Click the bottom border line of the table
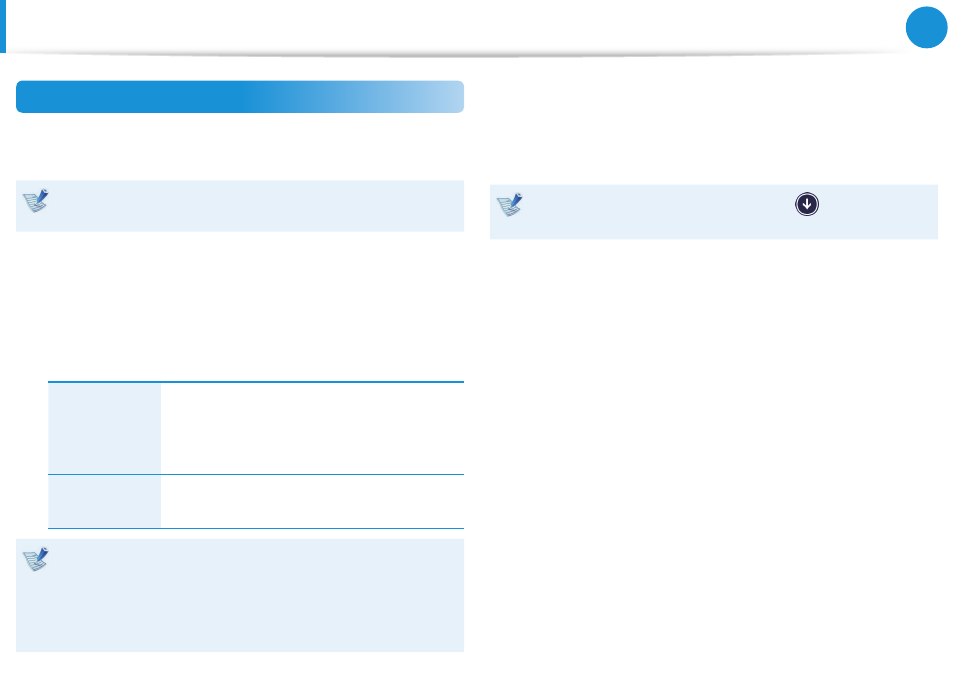The height and width of the screenshot is (677, 954). click(256, 528)
